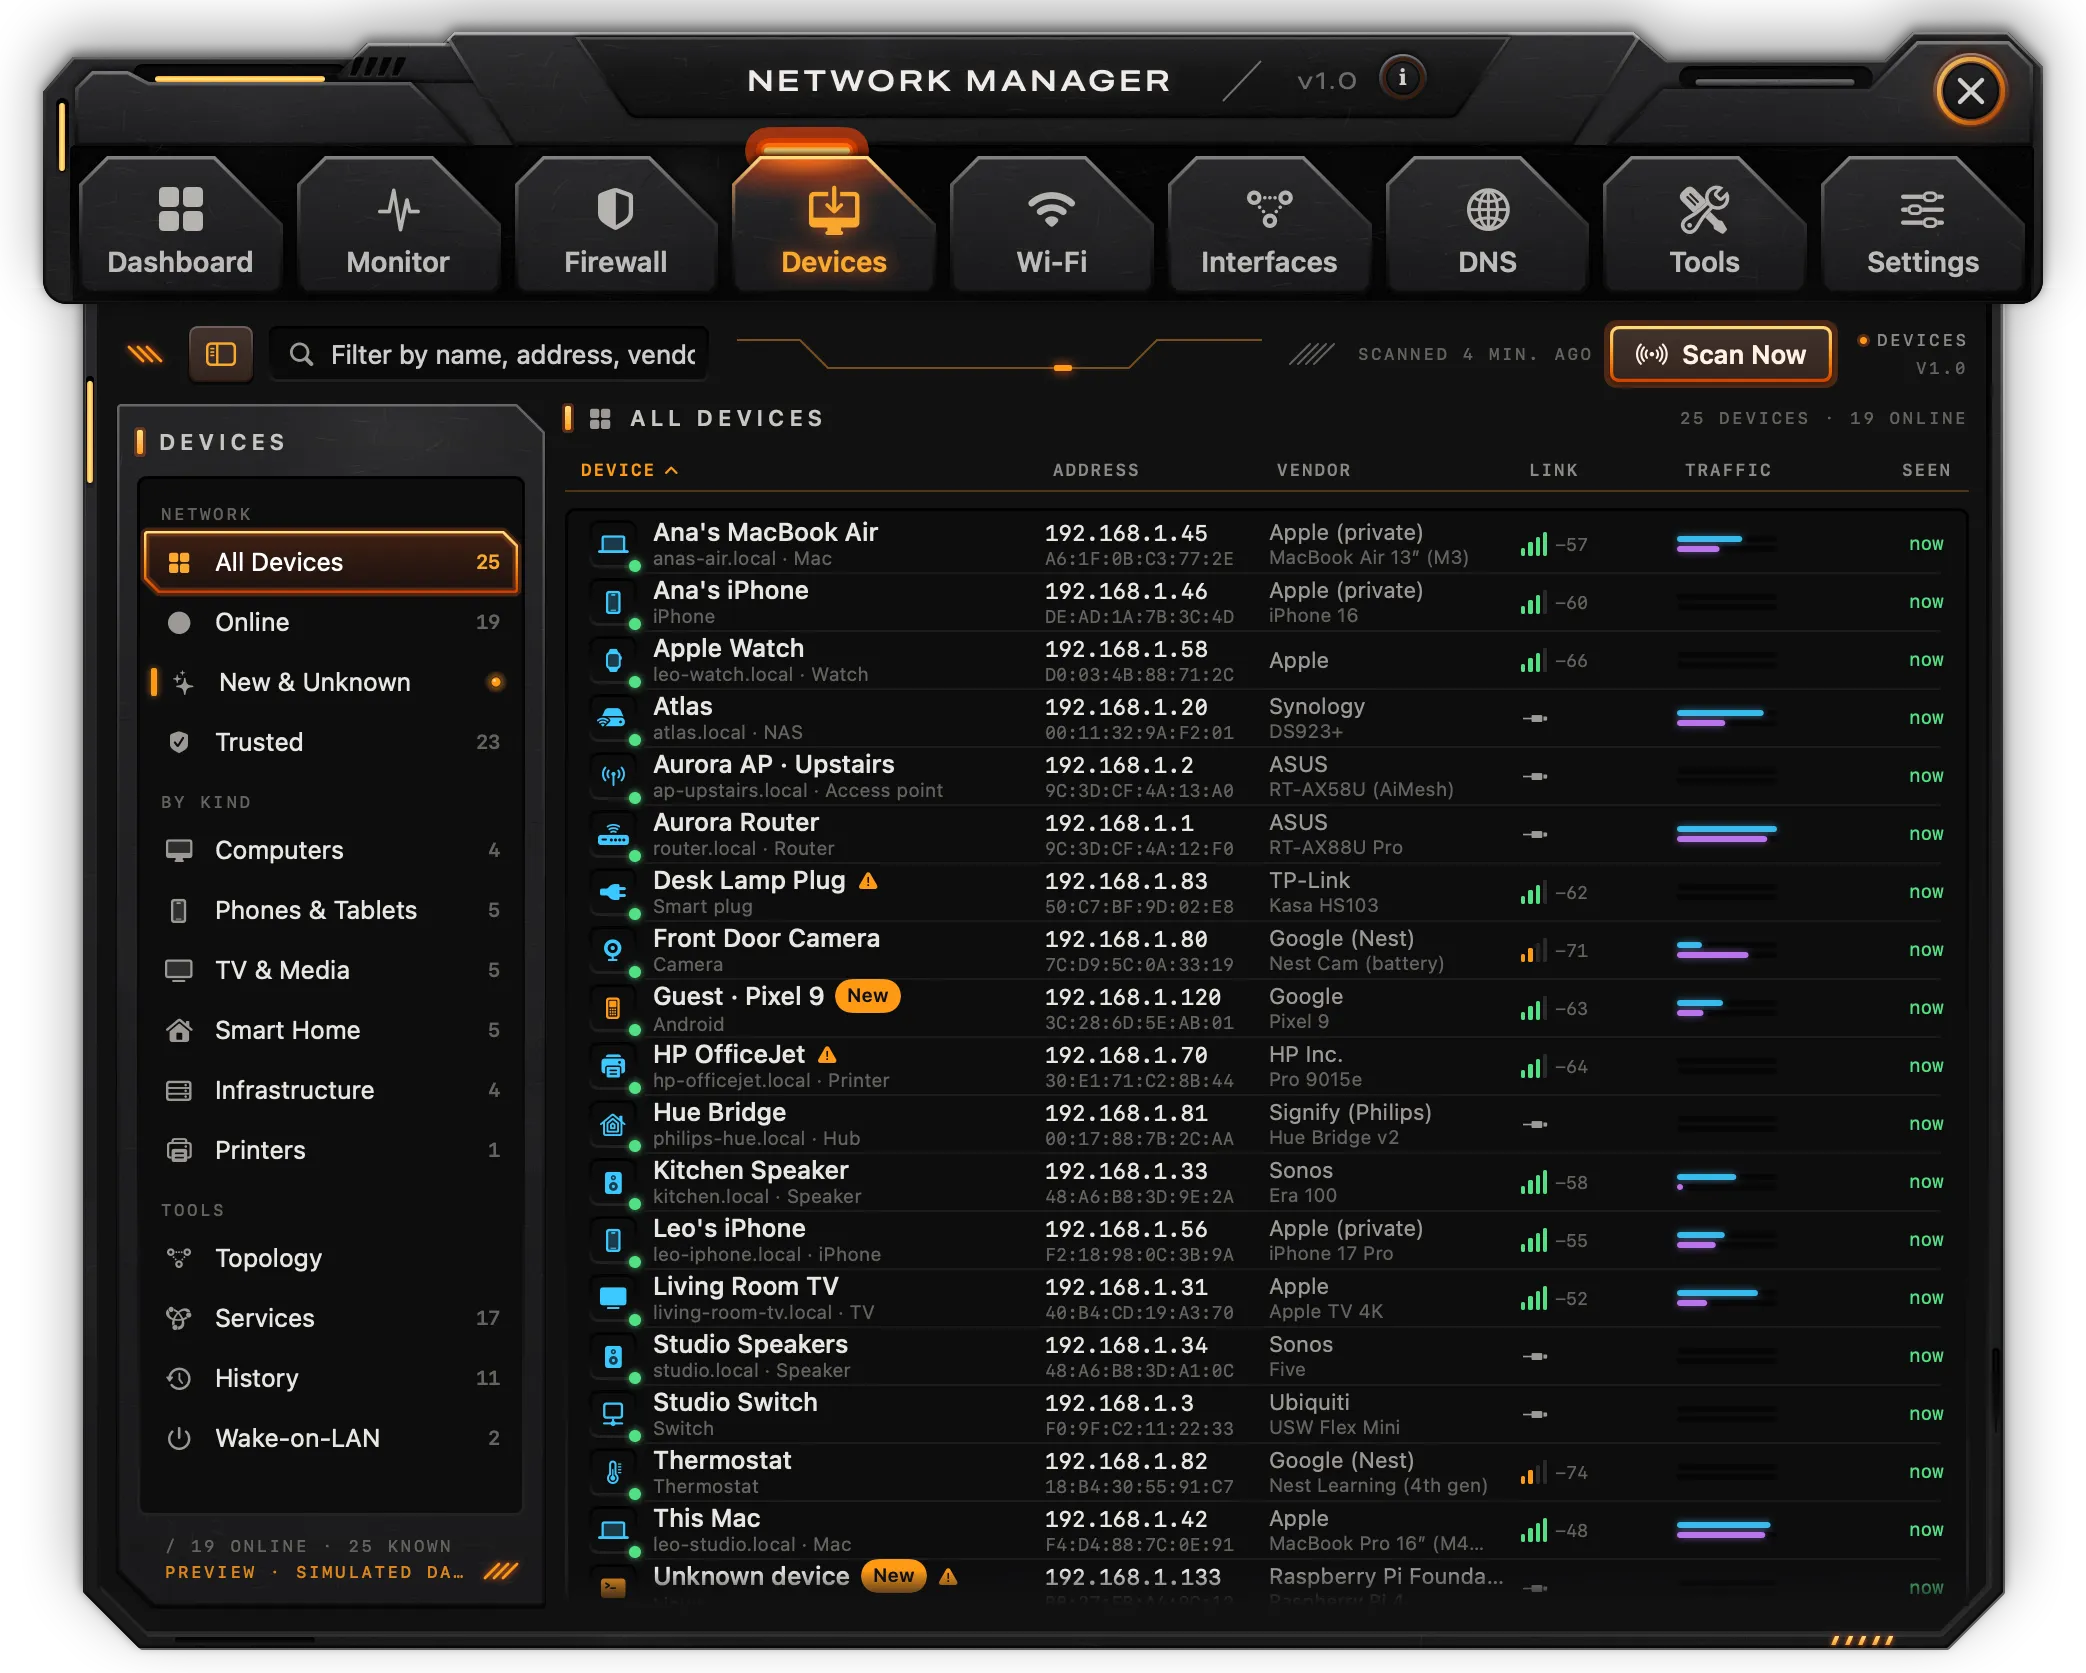Filter by the Computers kind
Screen dimensions: 2086x1673
(x=331, y=850)
